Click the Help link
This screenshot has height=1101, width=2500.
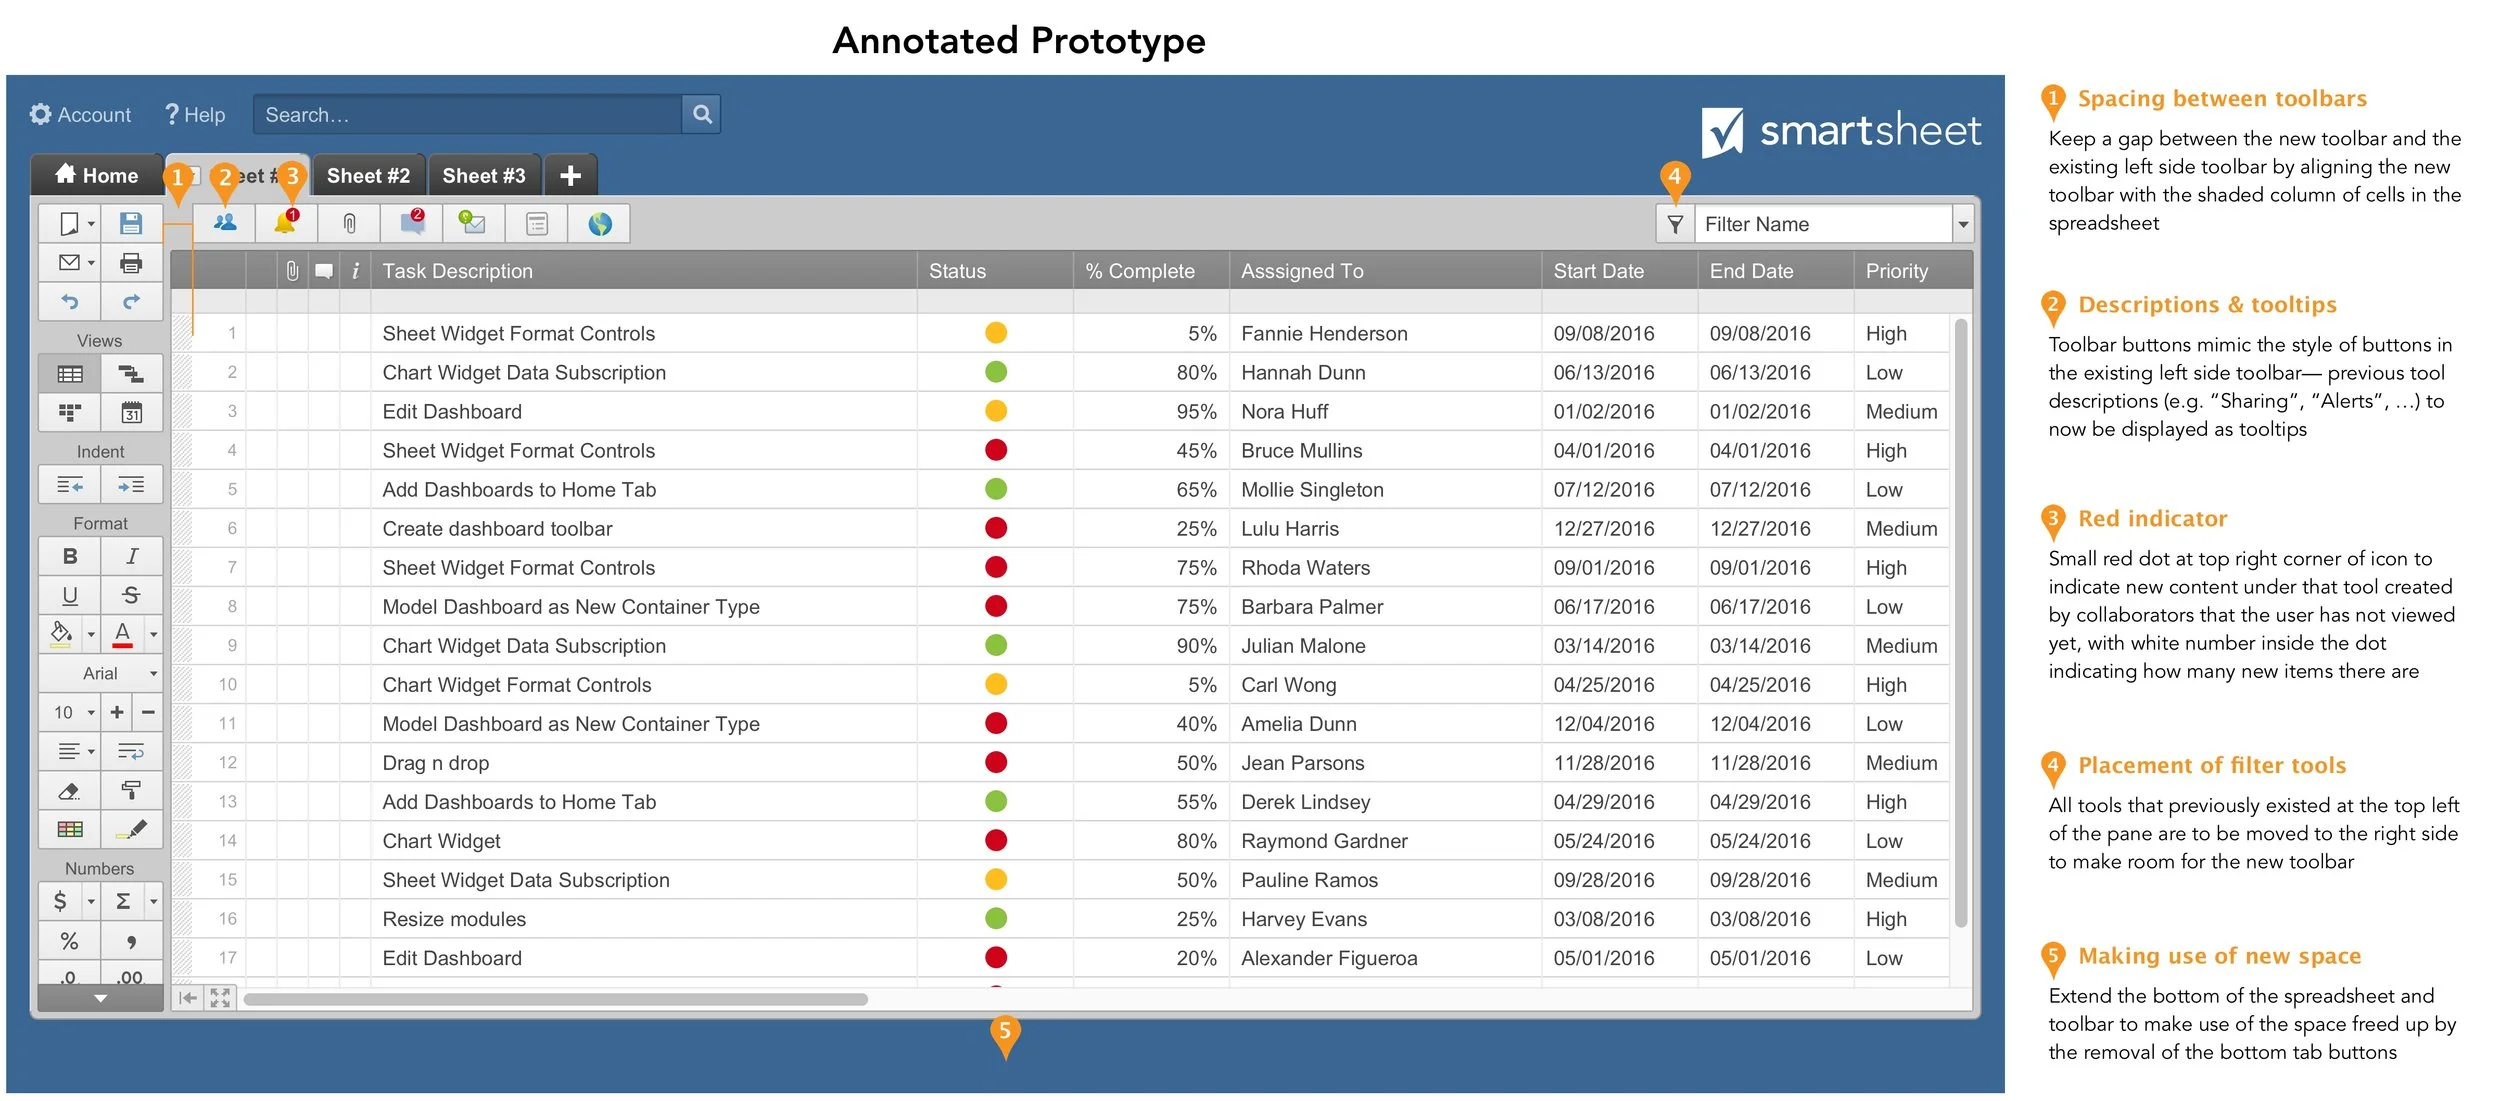pos(195,115)
